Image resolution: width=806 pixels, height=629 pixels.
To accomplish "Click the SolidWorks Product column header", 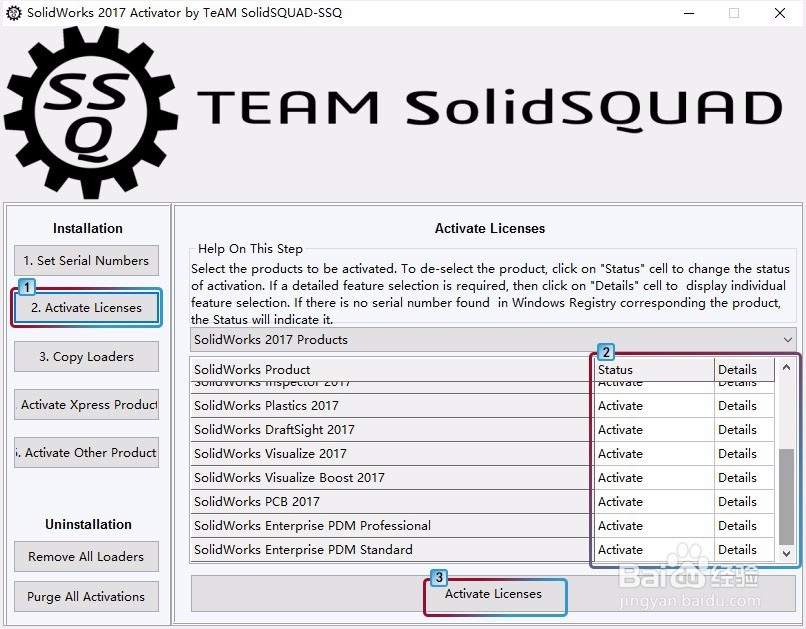I will coord(392,369).
